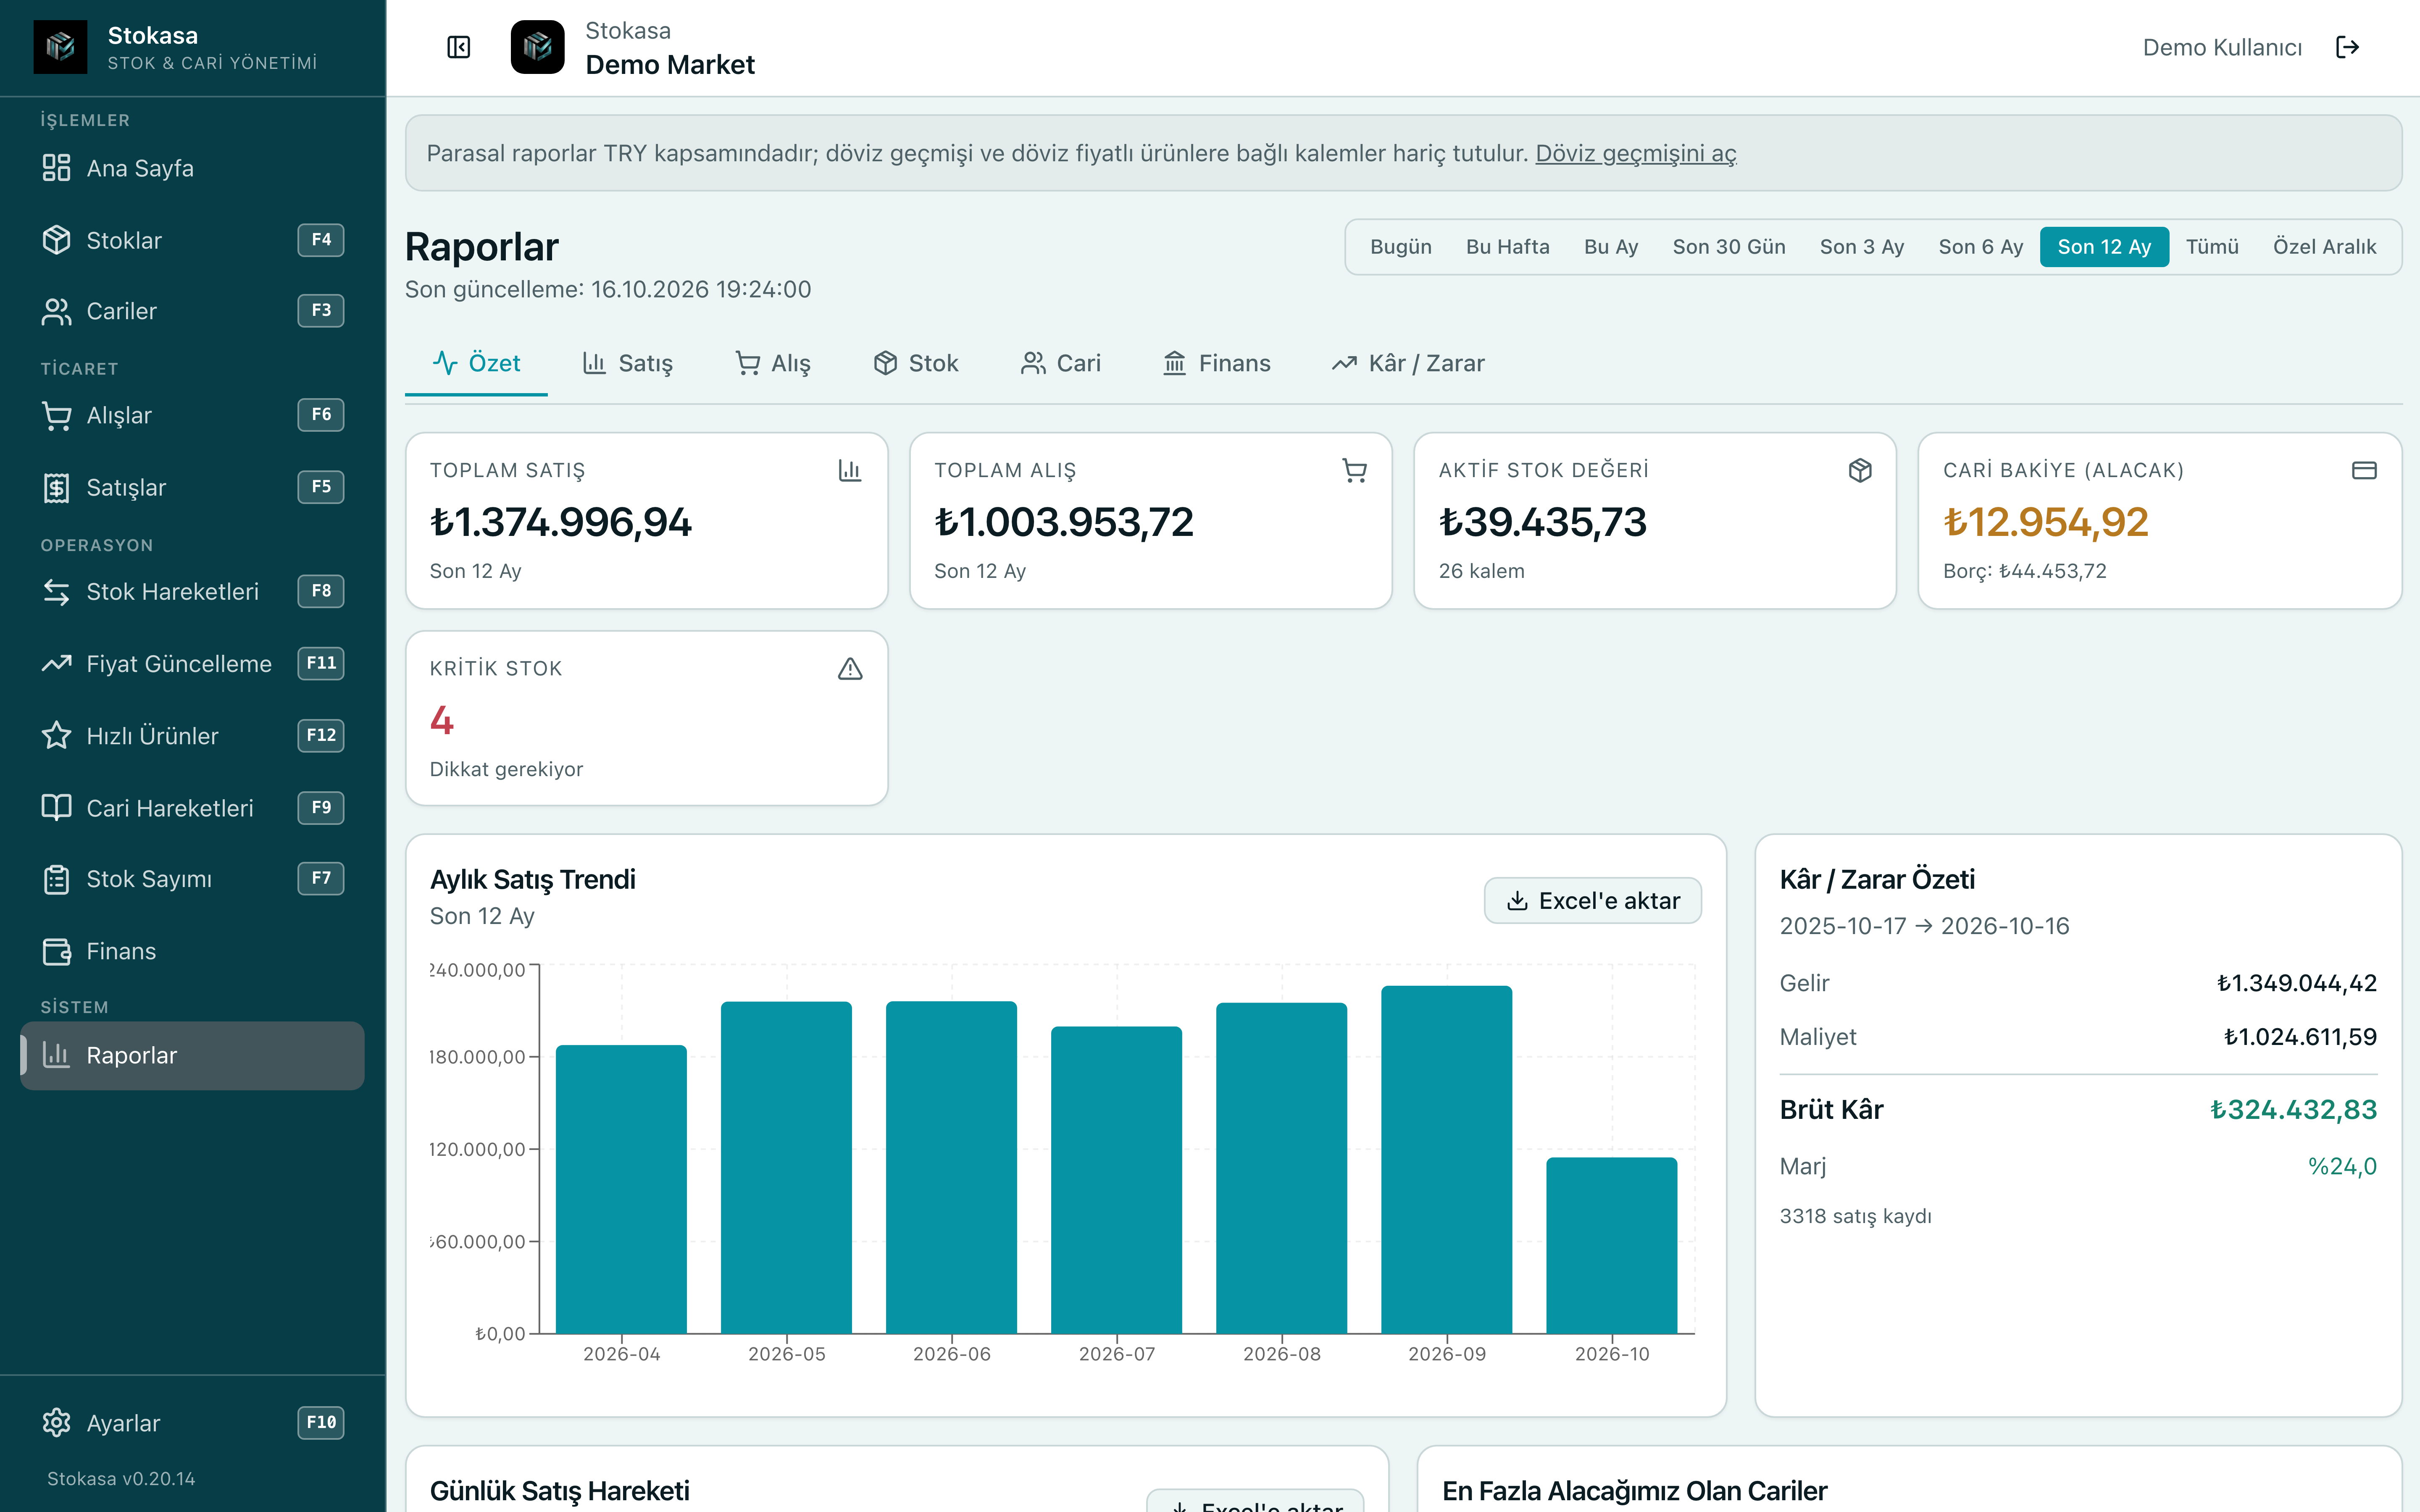Open Stoklar in the sidebar

coord(192,240)
